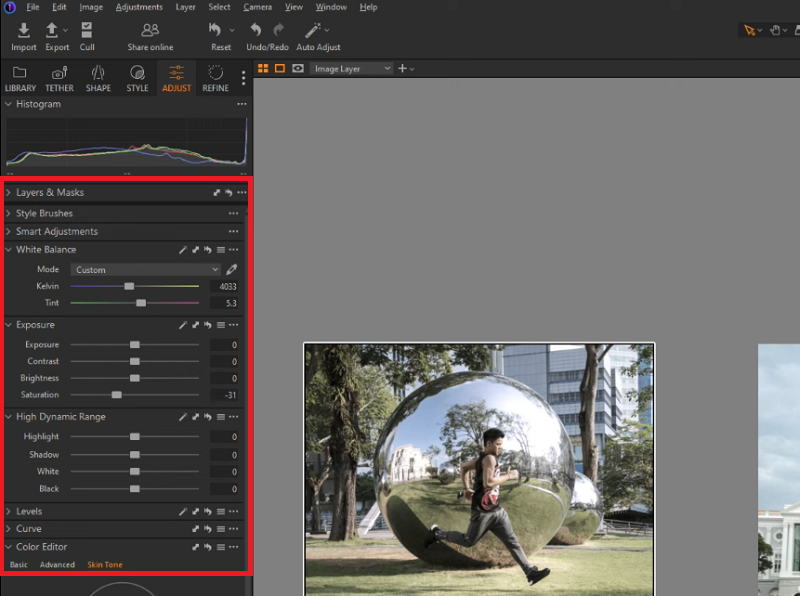800x596 pixels.
Task: Collapse the Exposure panel
Action: pos(8,325)
